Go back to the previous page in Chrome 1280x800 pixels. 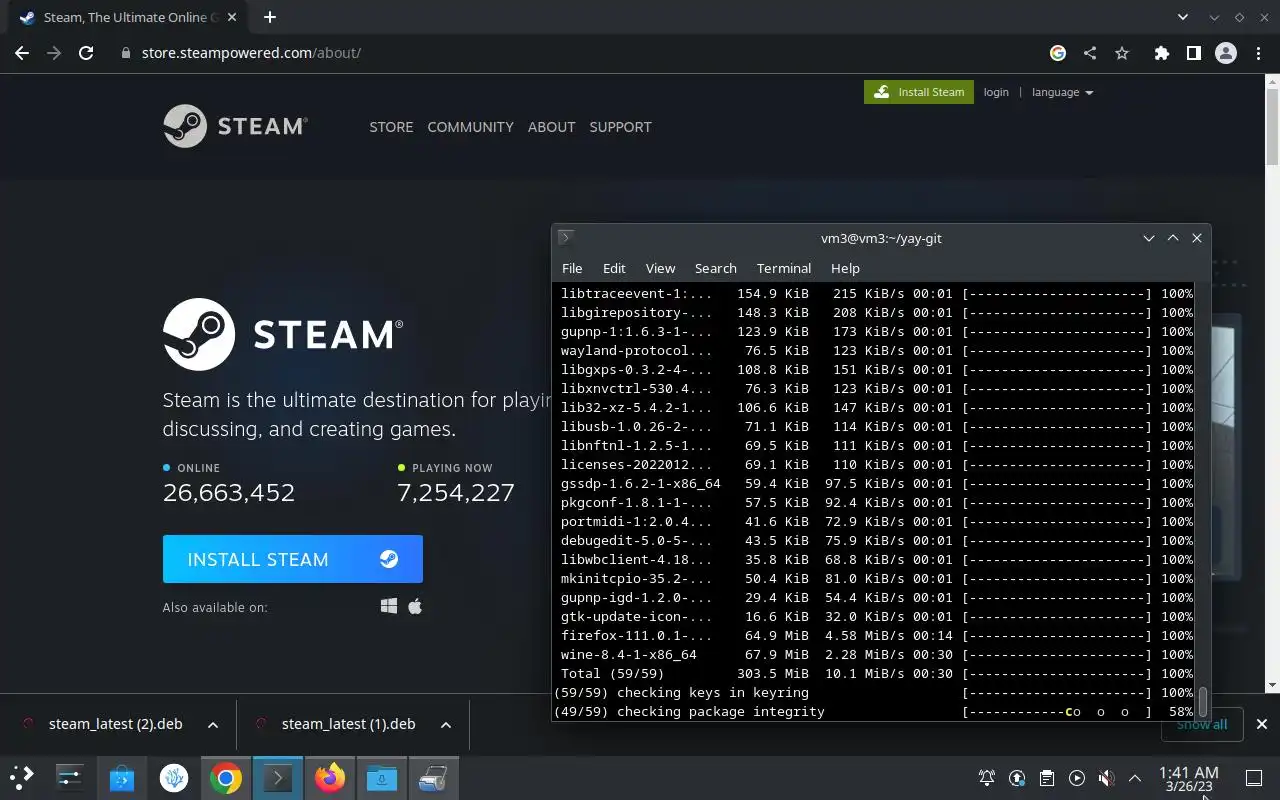22,53
